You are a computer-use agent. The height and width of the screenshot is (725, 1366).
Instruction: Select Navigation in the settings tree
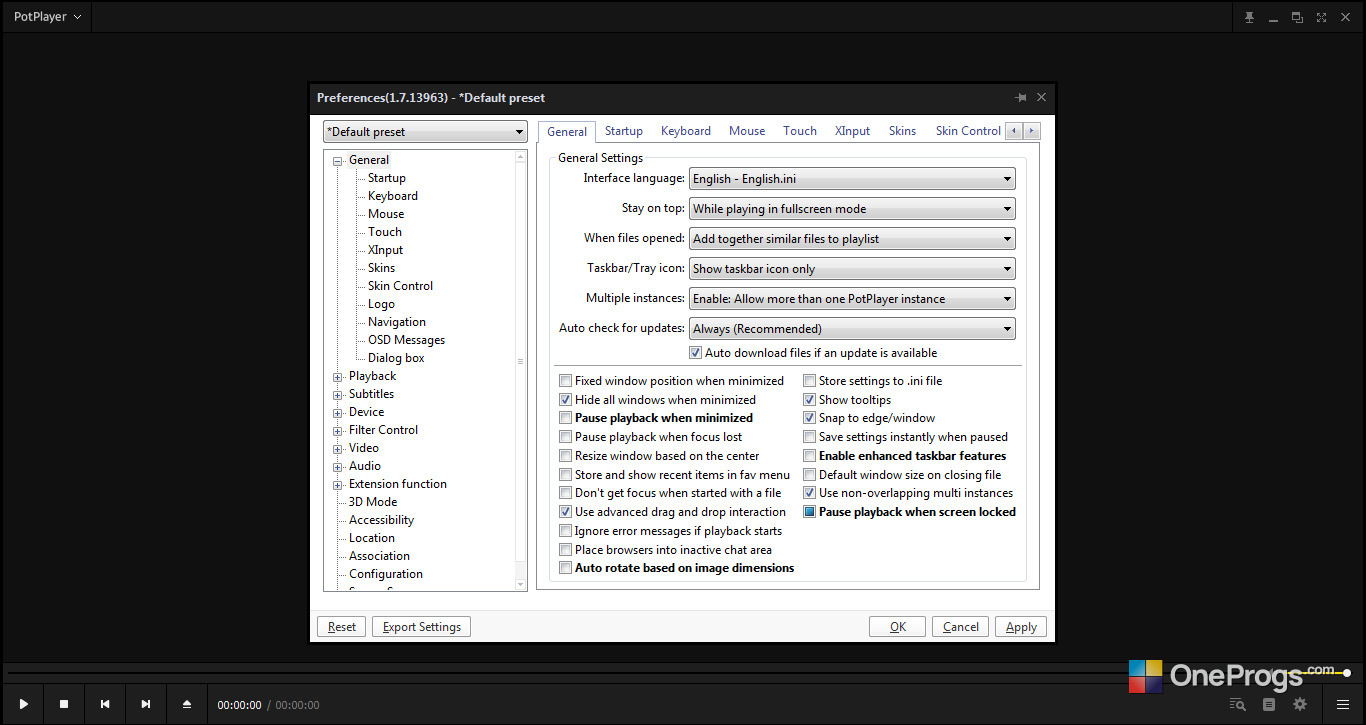point(397,322)
